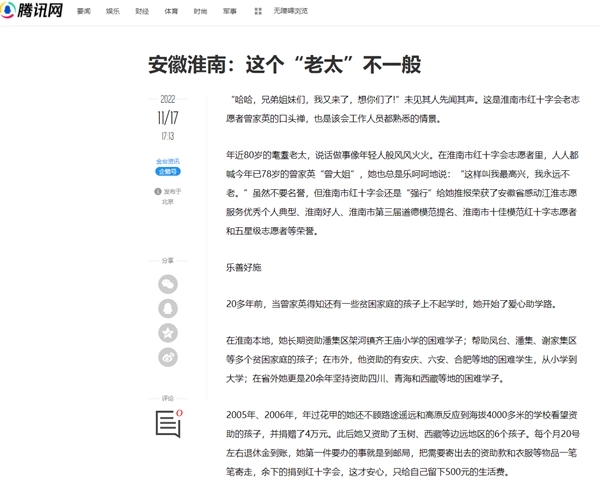Viewport: 600px width, 492px height.
Task: Open the comments icon
Action: click(x=167, y=423)
